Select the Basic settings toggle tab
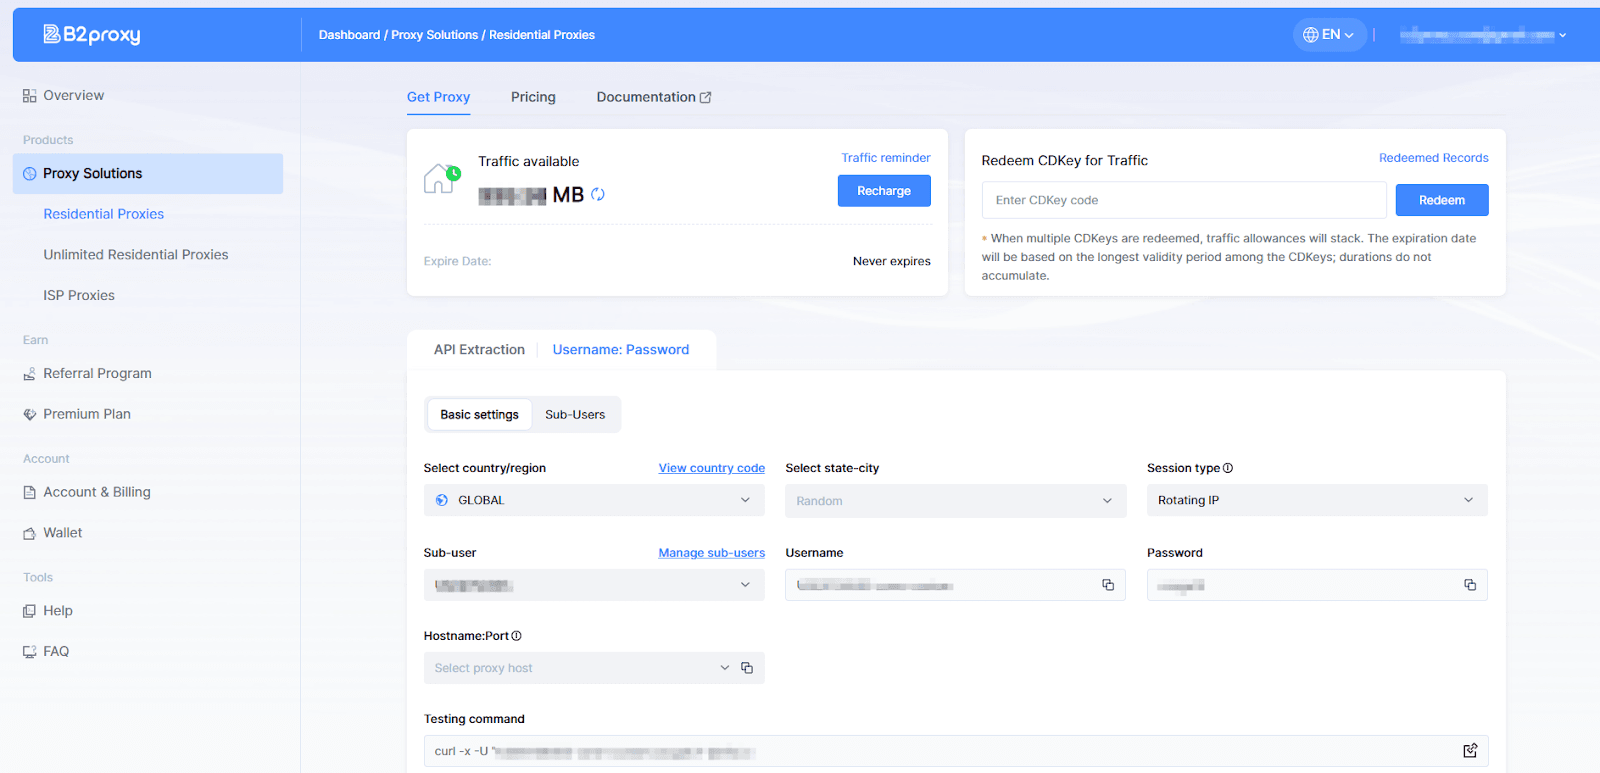Image resolution: width=1600 pixels, height=773 pixels. point(479,415)
